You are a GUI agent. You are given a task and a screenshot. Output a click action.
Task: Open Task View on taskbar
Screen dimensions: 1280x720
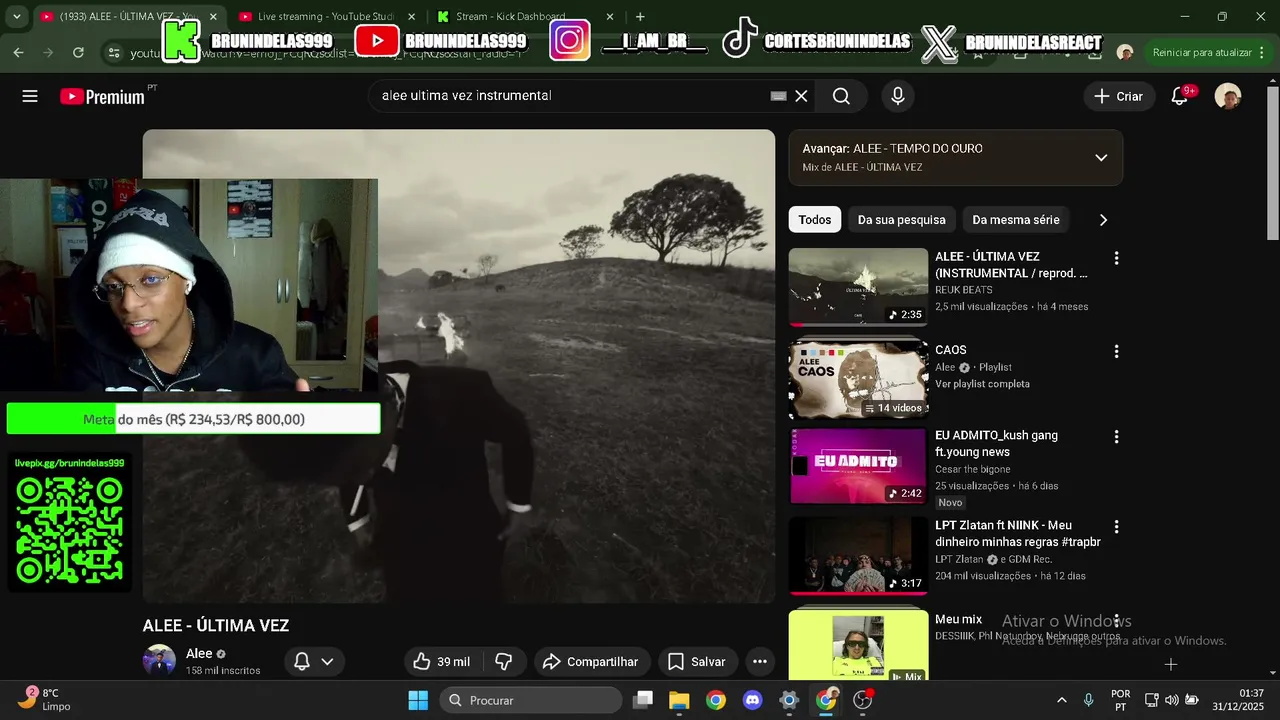coord(643,700)
